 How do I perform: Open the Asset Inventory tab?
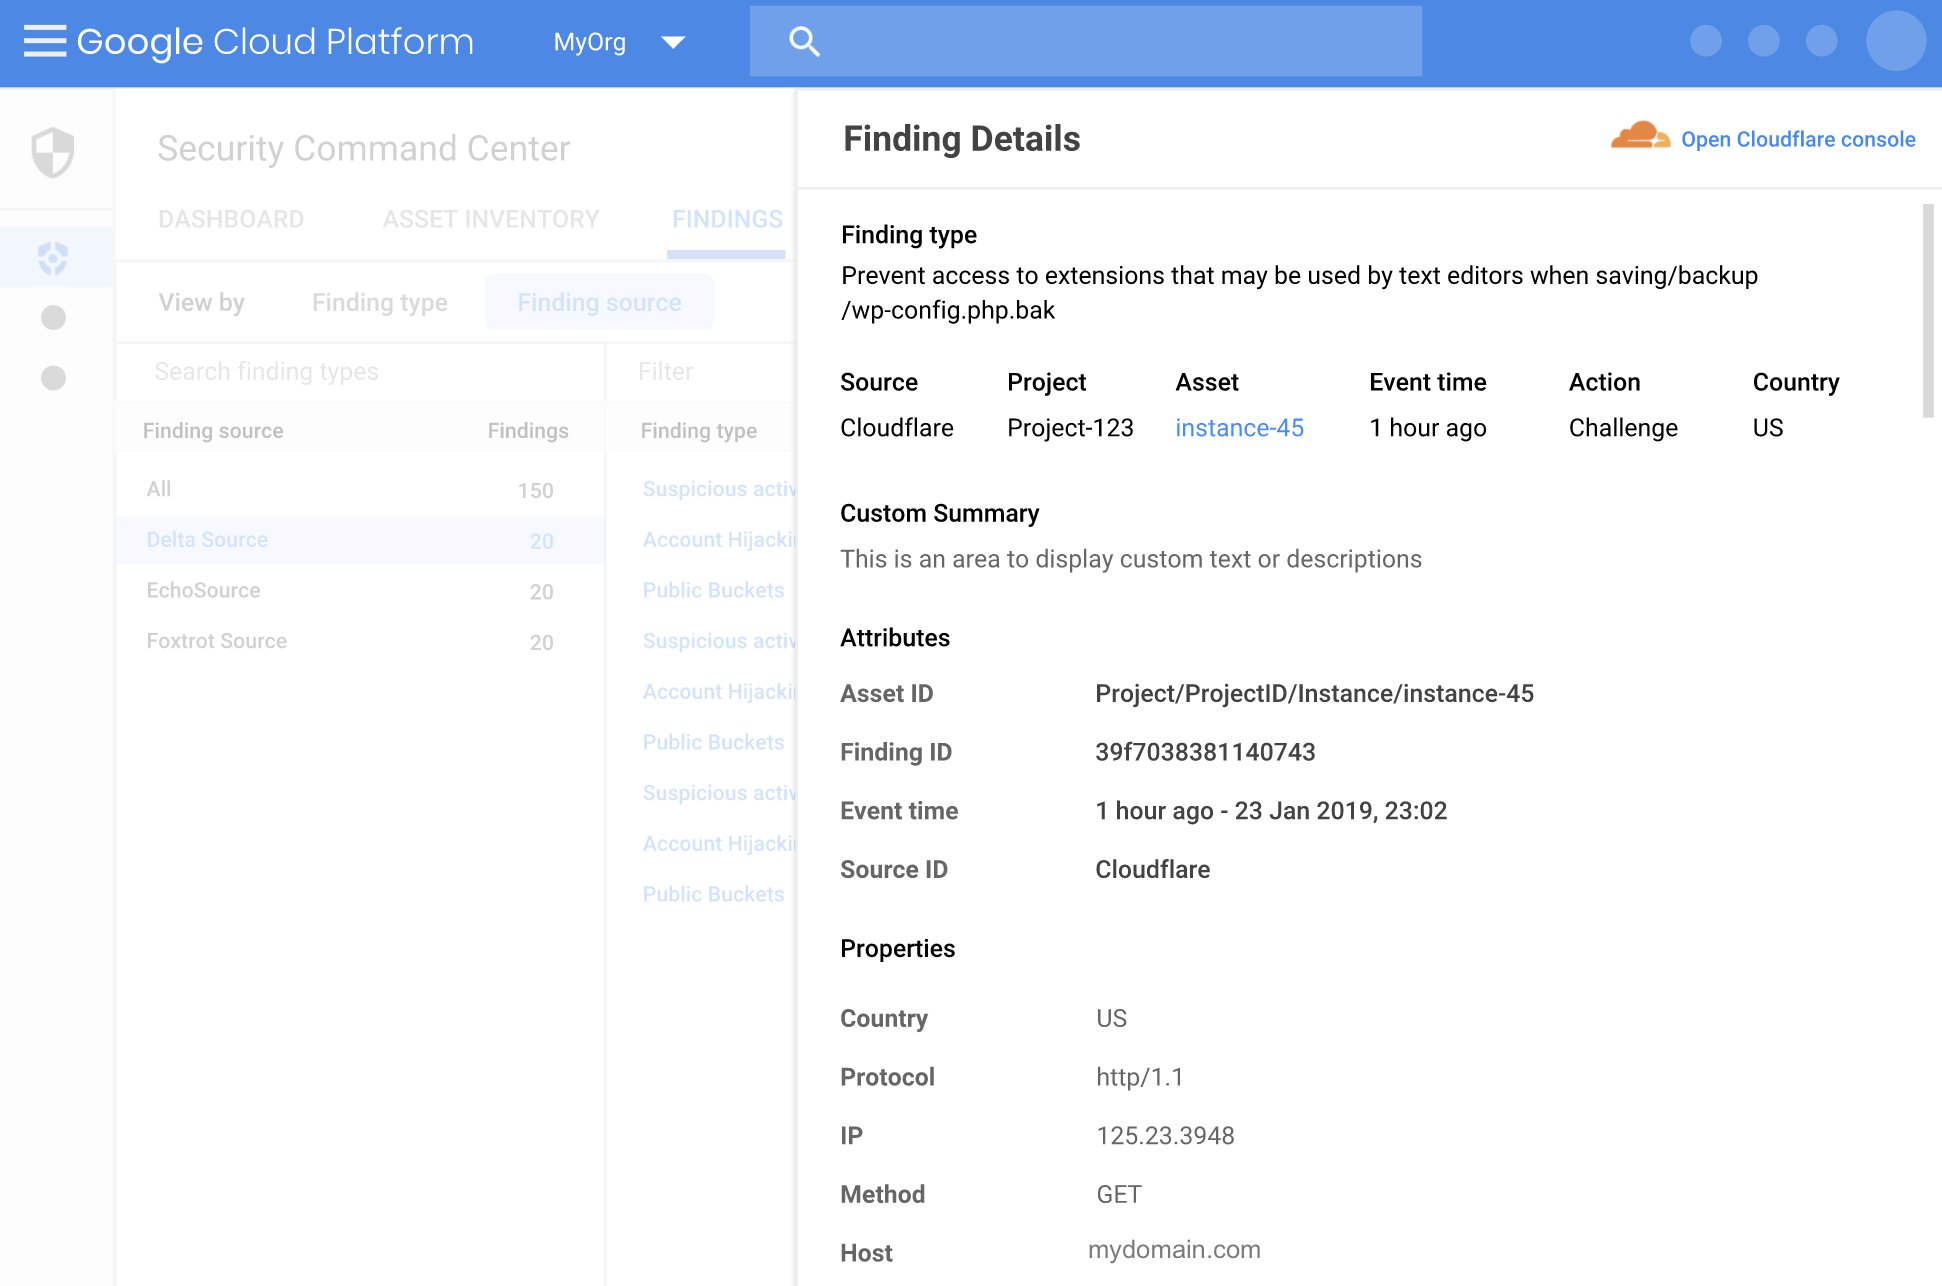pos(490,219)
